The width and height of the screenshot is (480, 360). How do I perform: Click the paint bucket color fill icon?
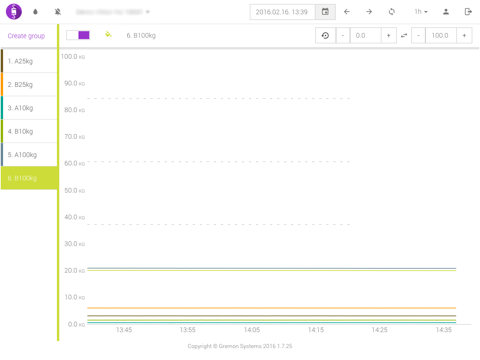[x=108, y=34]
